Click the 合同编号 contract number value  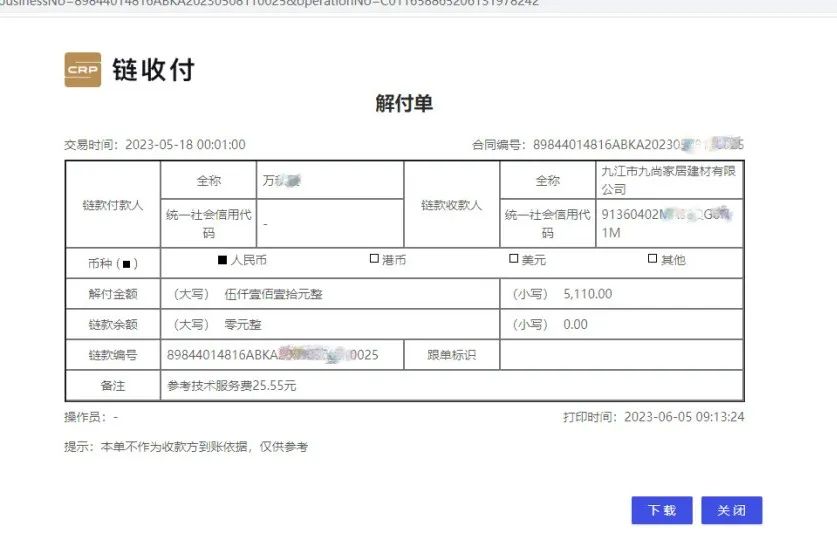tap(638, 144)
